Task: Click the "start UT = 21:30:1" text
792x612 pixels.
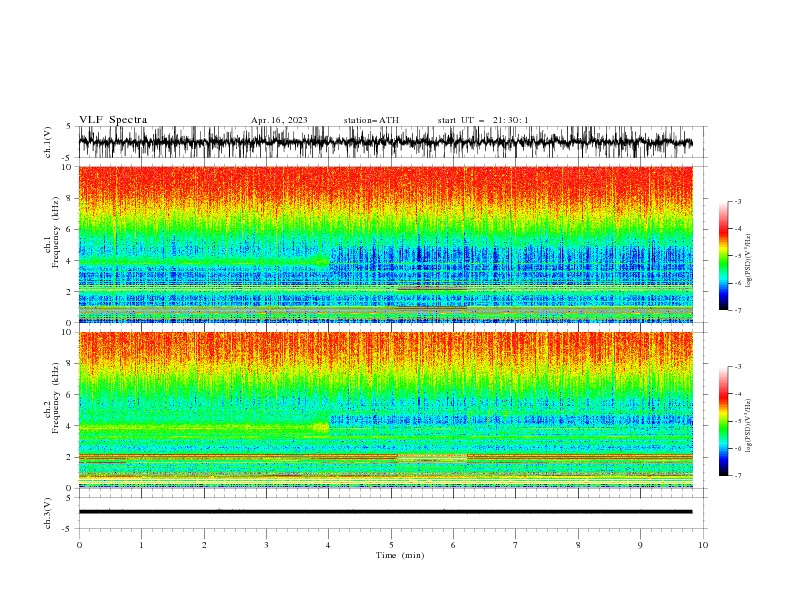Action: [x=483, y=120]
